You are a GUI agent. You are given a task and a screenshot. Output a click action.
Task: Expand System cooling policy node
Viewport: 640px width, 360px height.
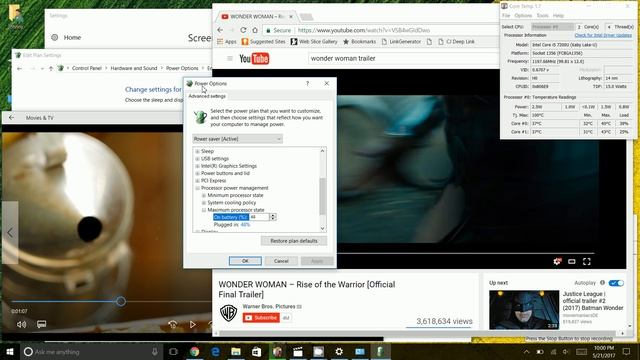(204, 203)
